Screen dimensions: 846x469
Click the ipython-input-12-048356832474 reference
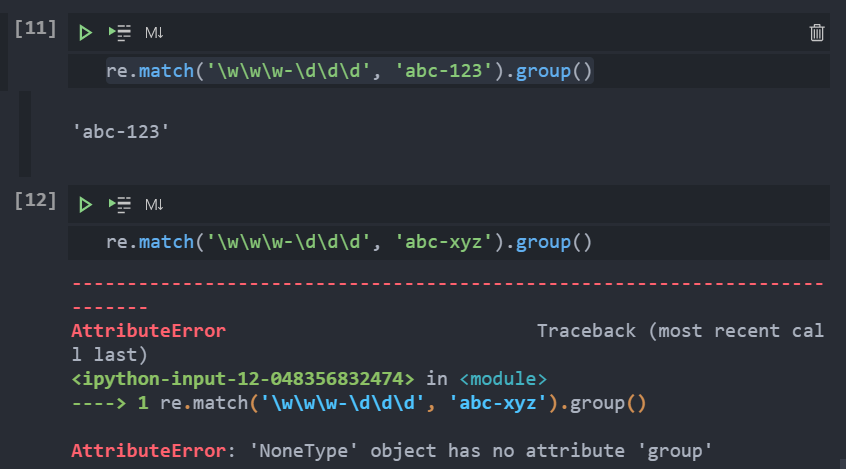tap(243, 379)
